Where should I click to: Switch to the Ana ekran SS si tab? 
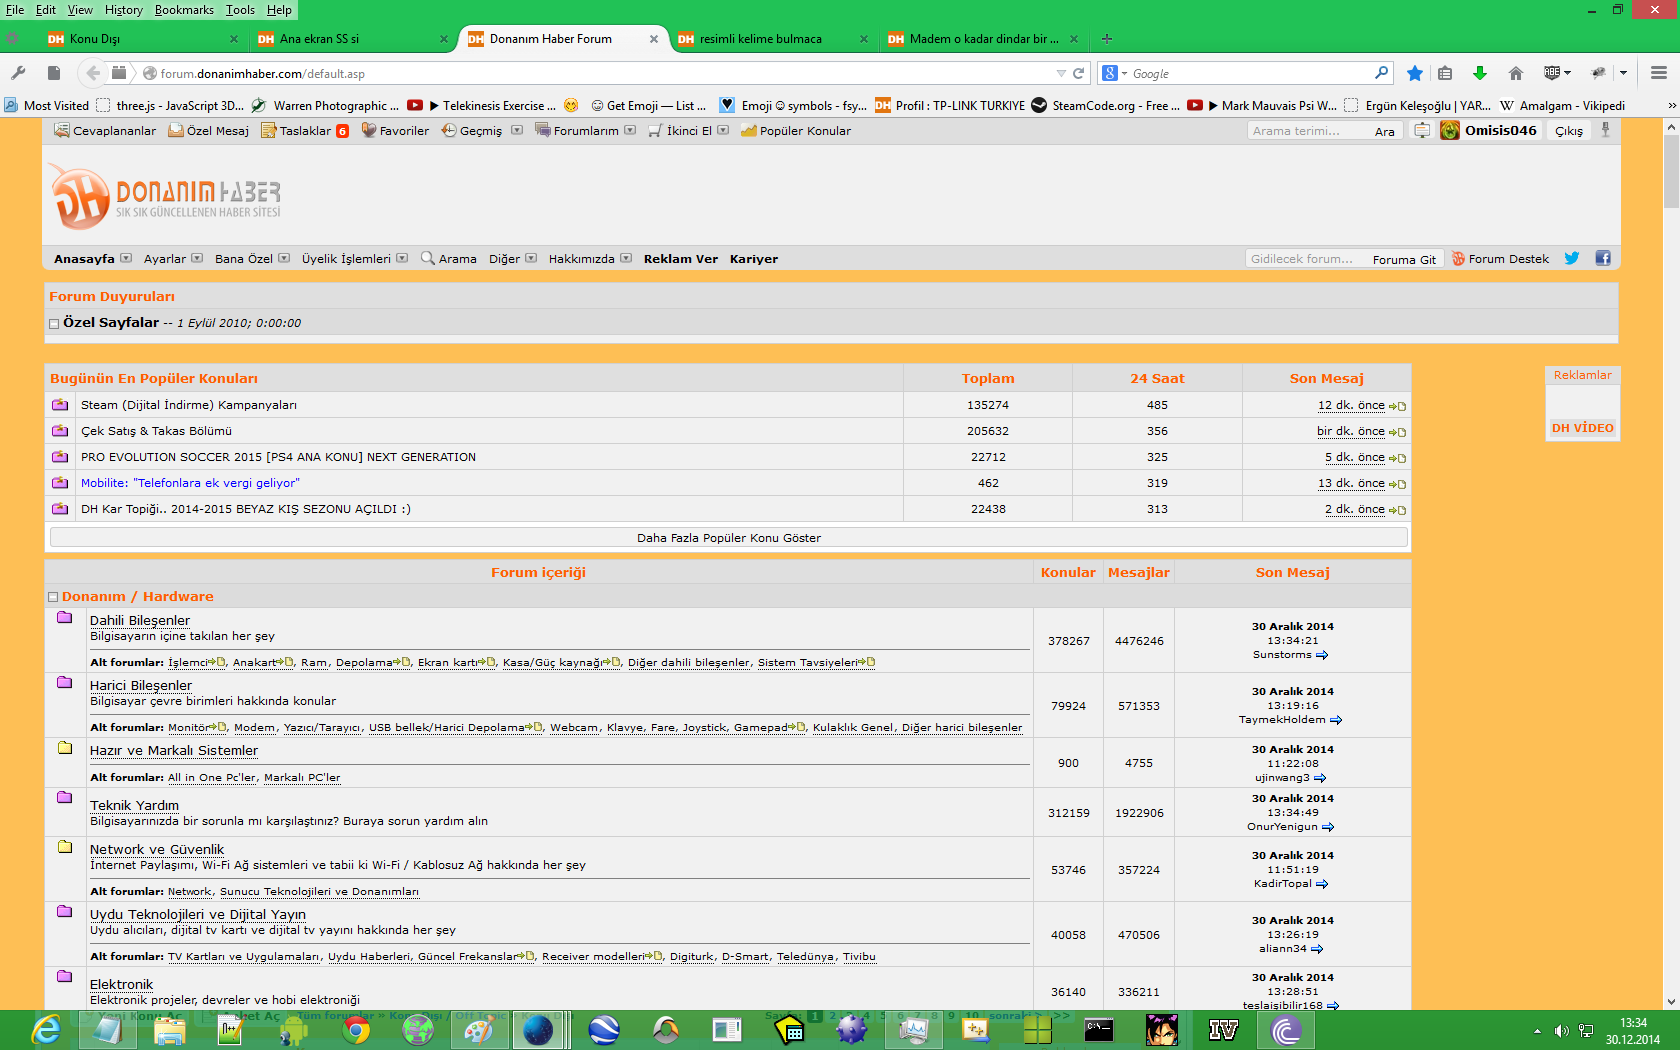352,39
